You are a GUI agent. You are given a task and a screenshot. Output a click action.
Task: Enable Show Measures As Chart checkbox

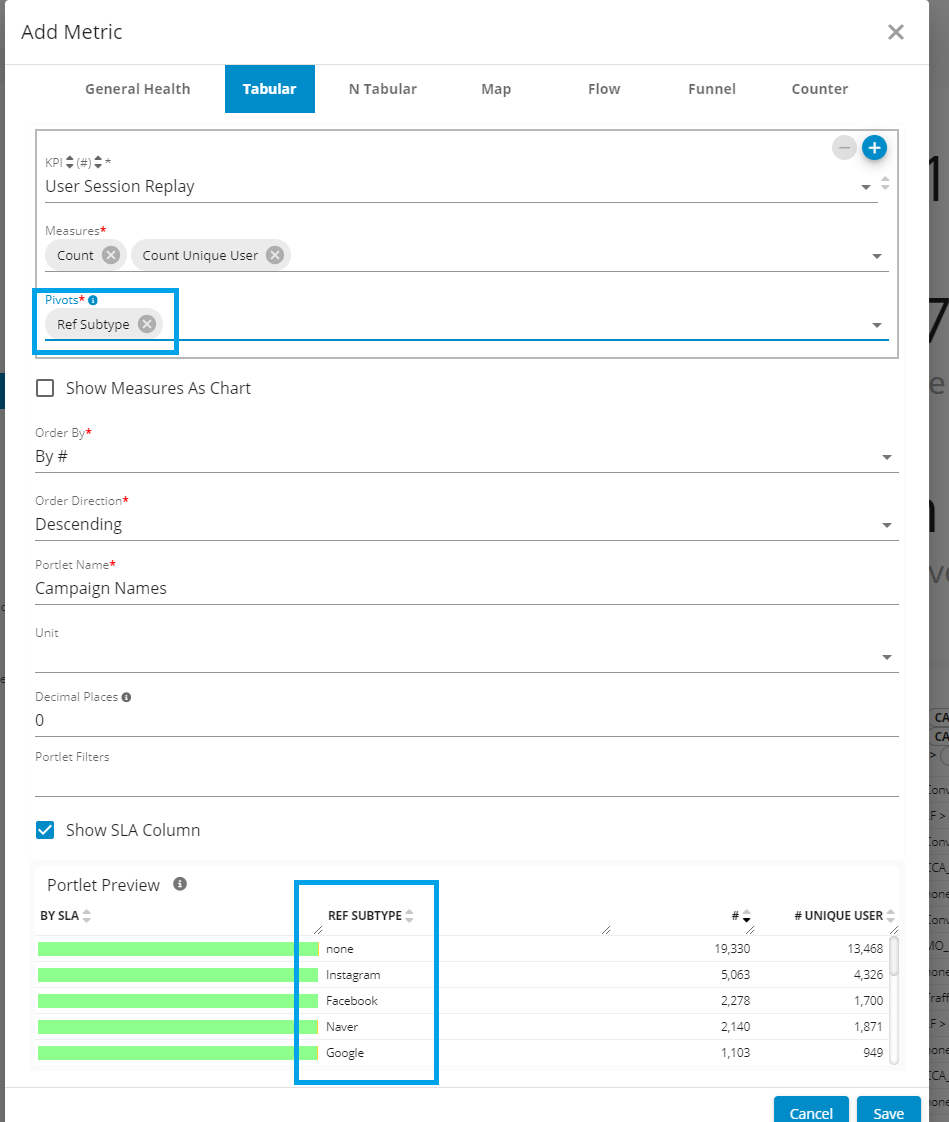[x=45, y=388]
